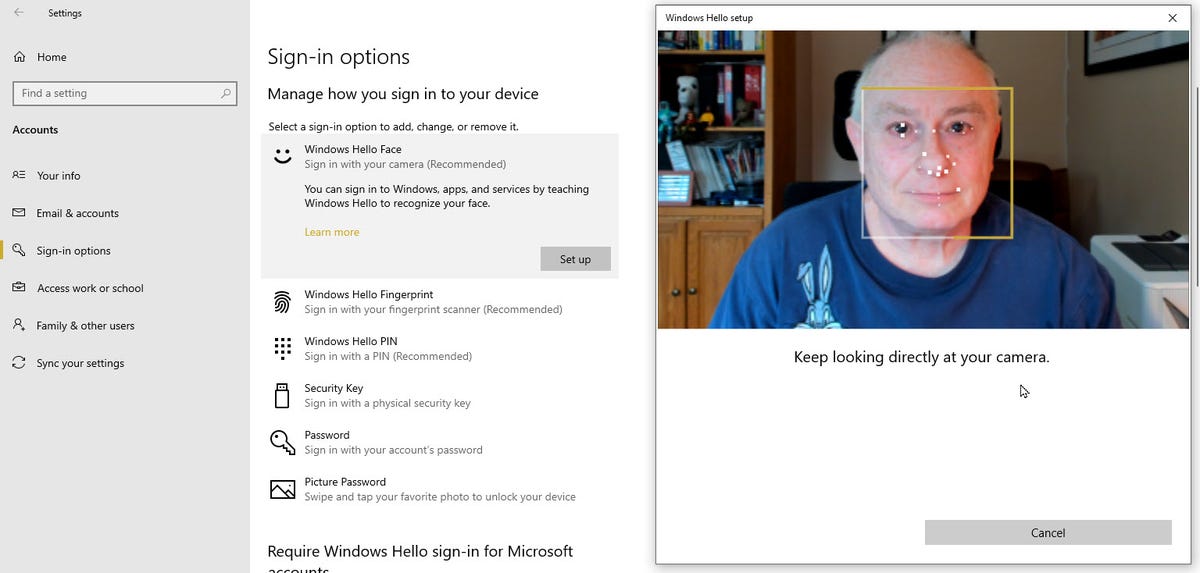1200x573 pixels.
Task: Click the Find a setting search box
Action: tap(125, 93)
